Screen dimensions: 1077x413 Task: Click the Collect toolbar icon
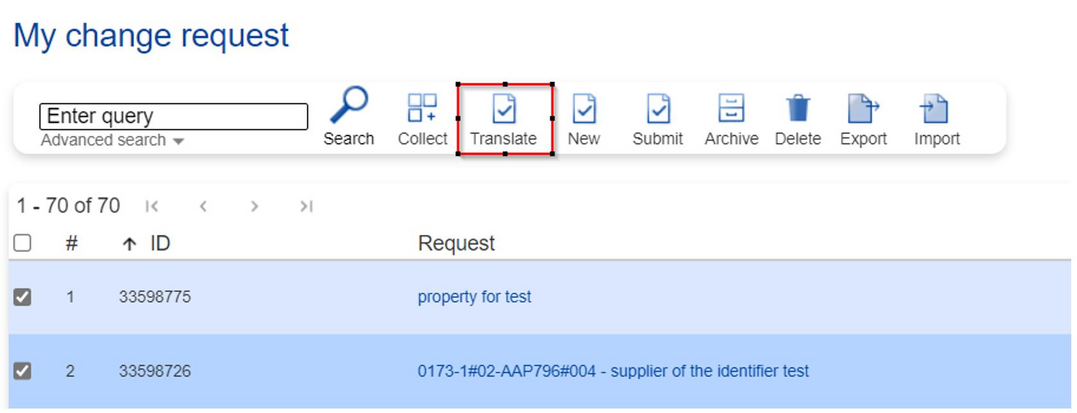point(422,108)
